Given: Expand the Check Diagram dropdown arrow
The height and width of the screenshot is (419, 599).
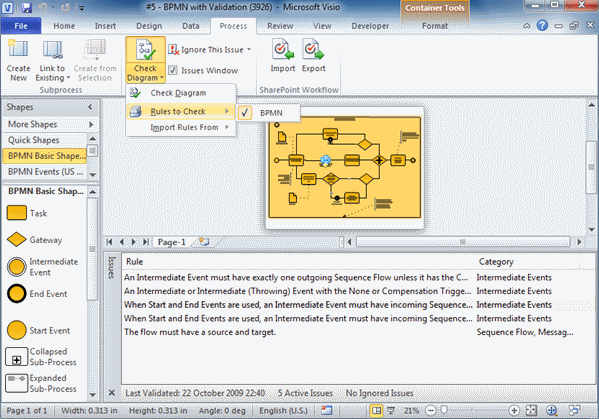Looking at the screenshot, I should click(162, 78).
